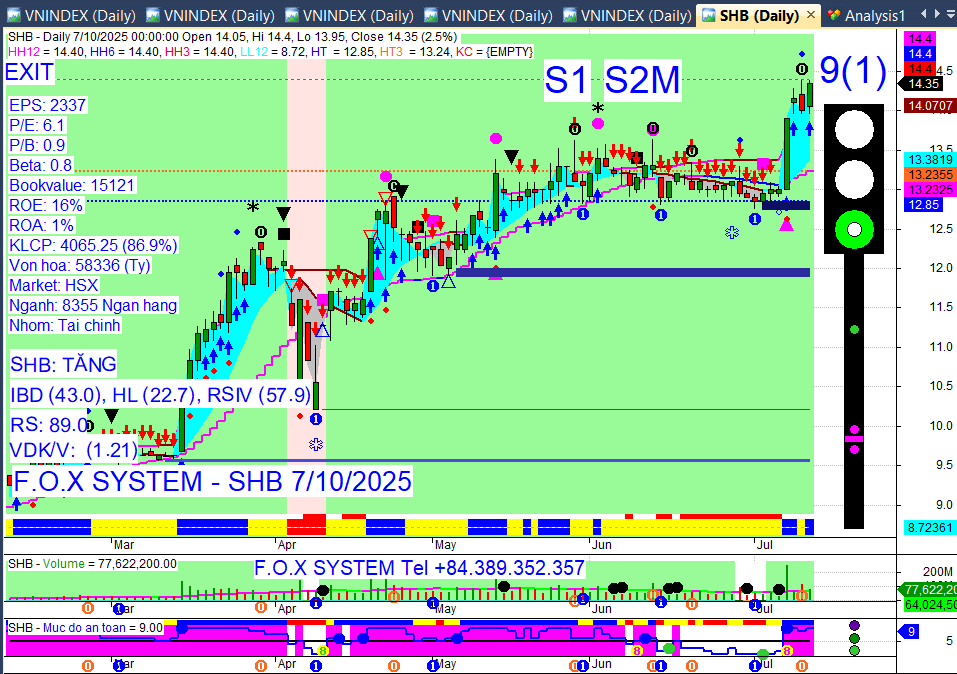Click the SHB - Volume pane title
957x674 pixels.
coord(92,563)
